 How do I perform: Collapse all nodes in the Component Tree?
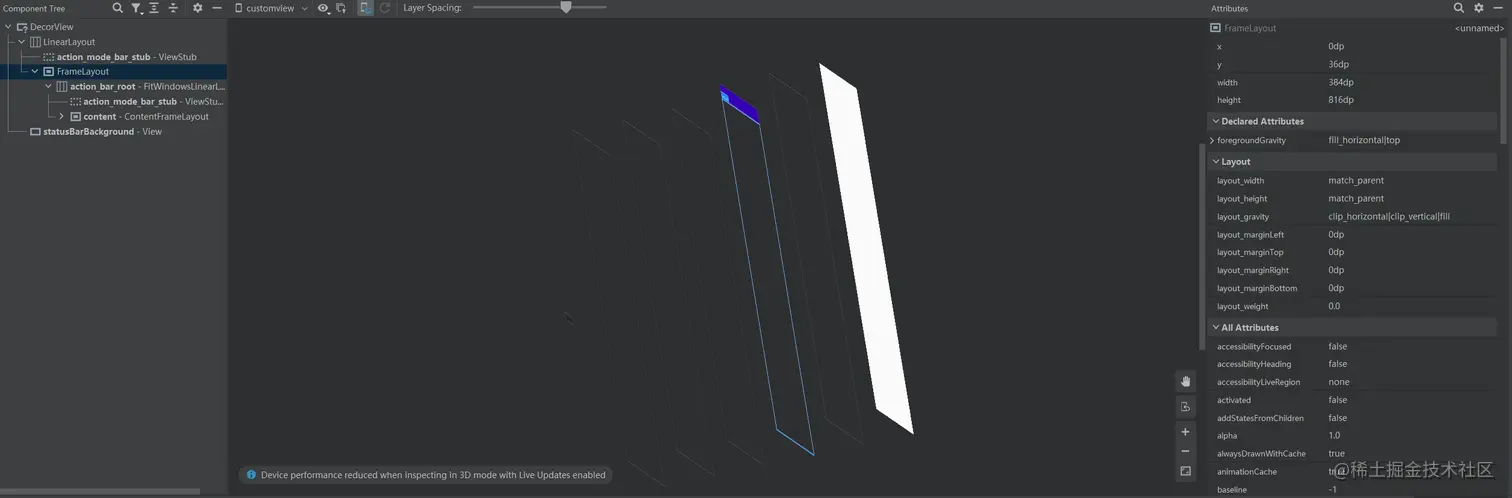pos(173,8)
